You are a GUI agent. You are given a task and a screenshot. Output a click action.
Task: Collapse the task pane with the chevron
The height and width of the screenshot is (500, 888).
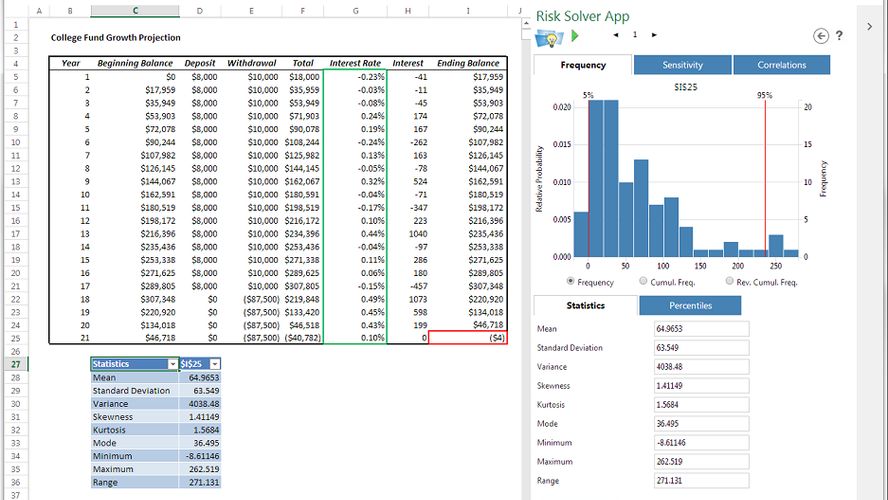(x=869, y=27)
